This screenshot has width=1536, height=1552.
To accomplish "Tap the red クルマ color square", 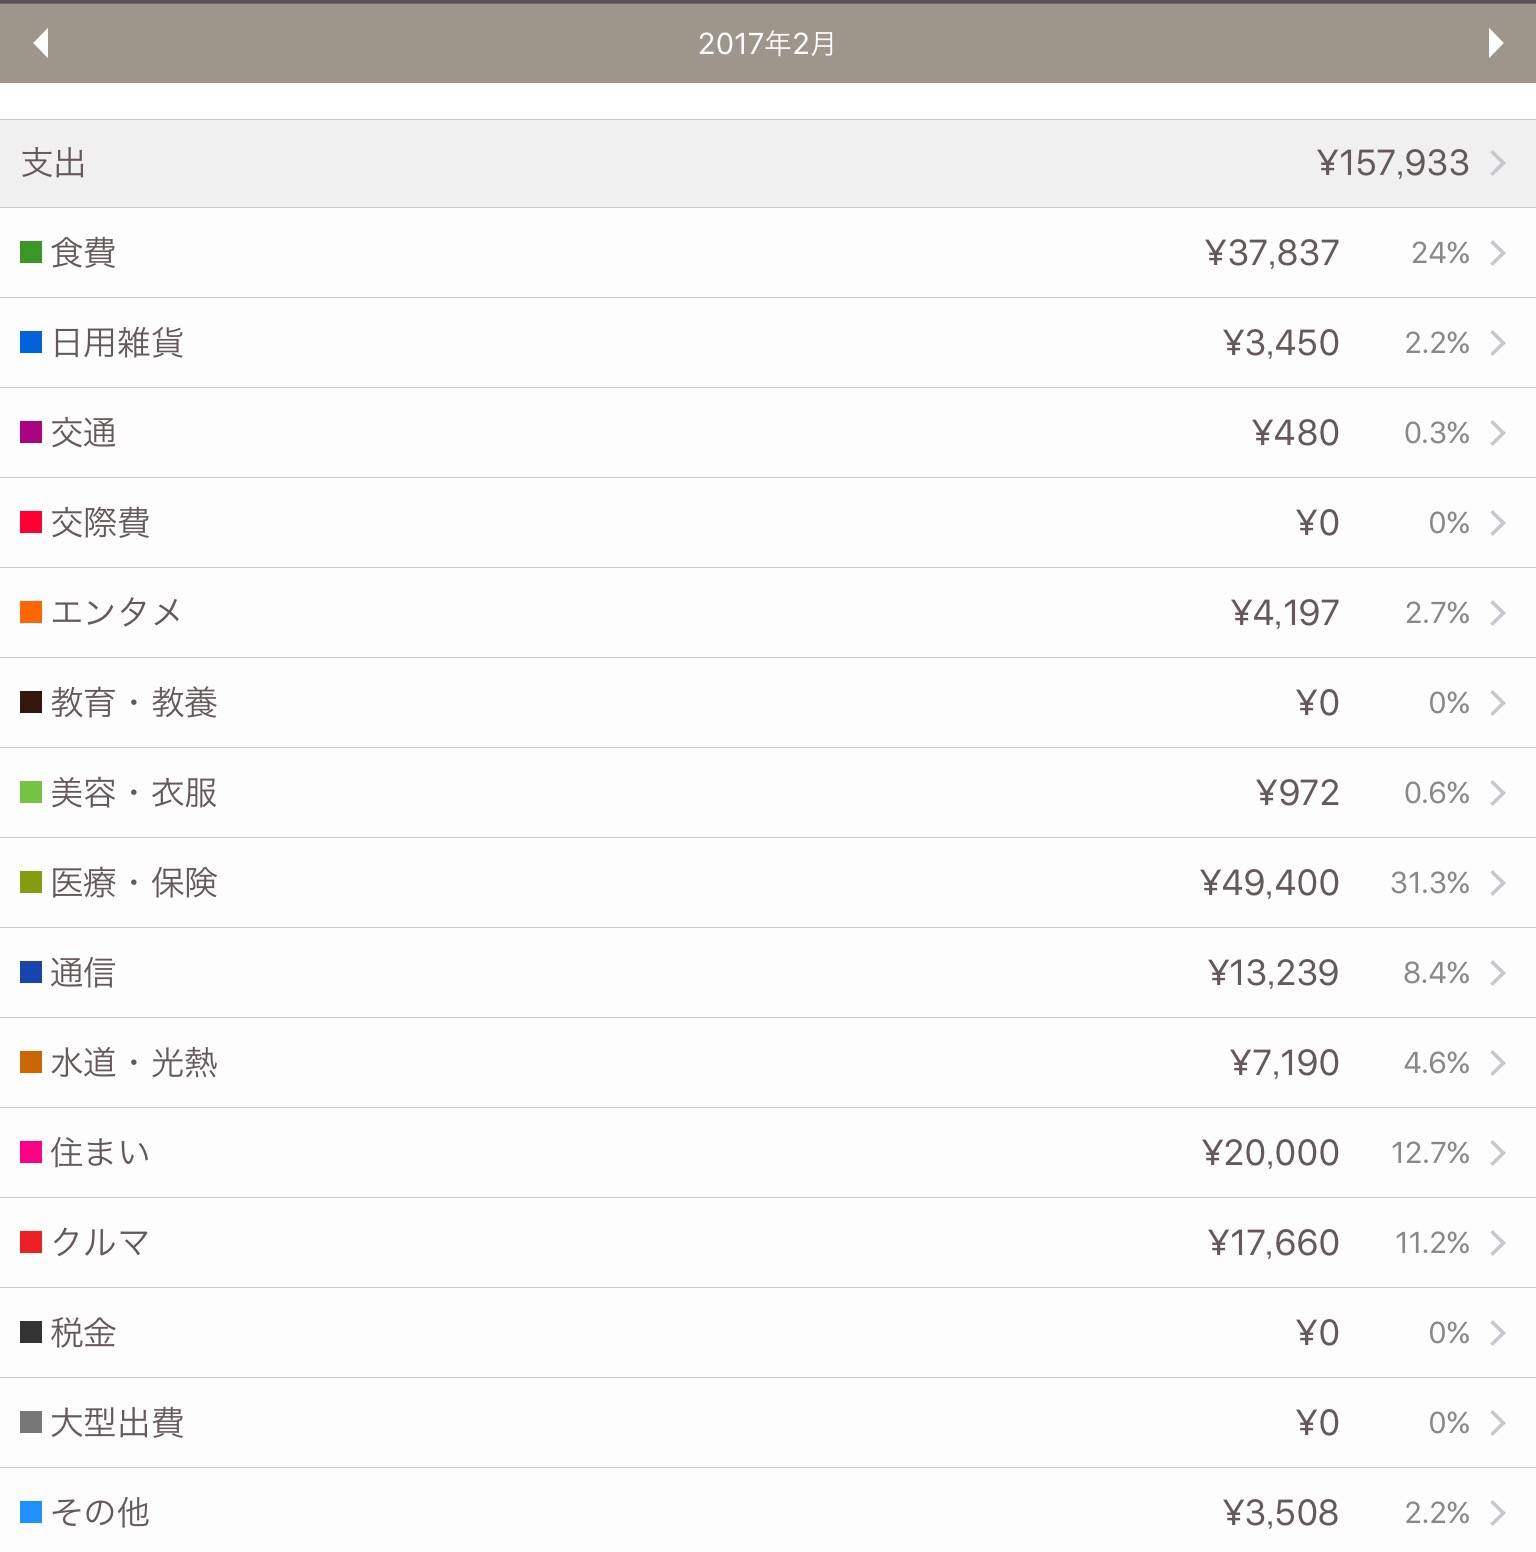I will tap(31, 1242).
